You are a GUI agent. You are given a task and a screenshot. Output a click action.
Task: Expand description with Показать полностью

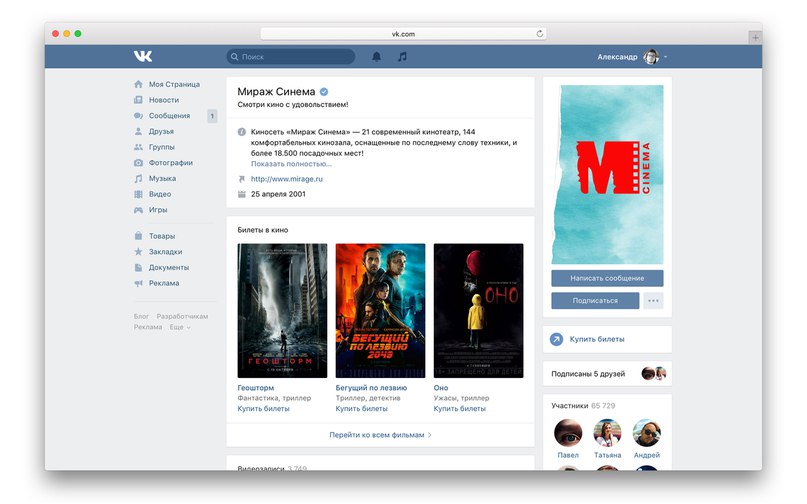point(291,164)
